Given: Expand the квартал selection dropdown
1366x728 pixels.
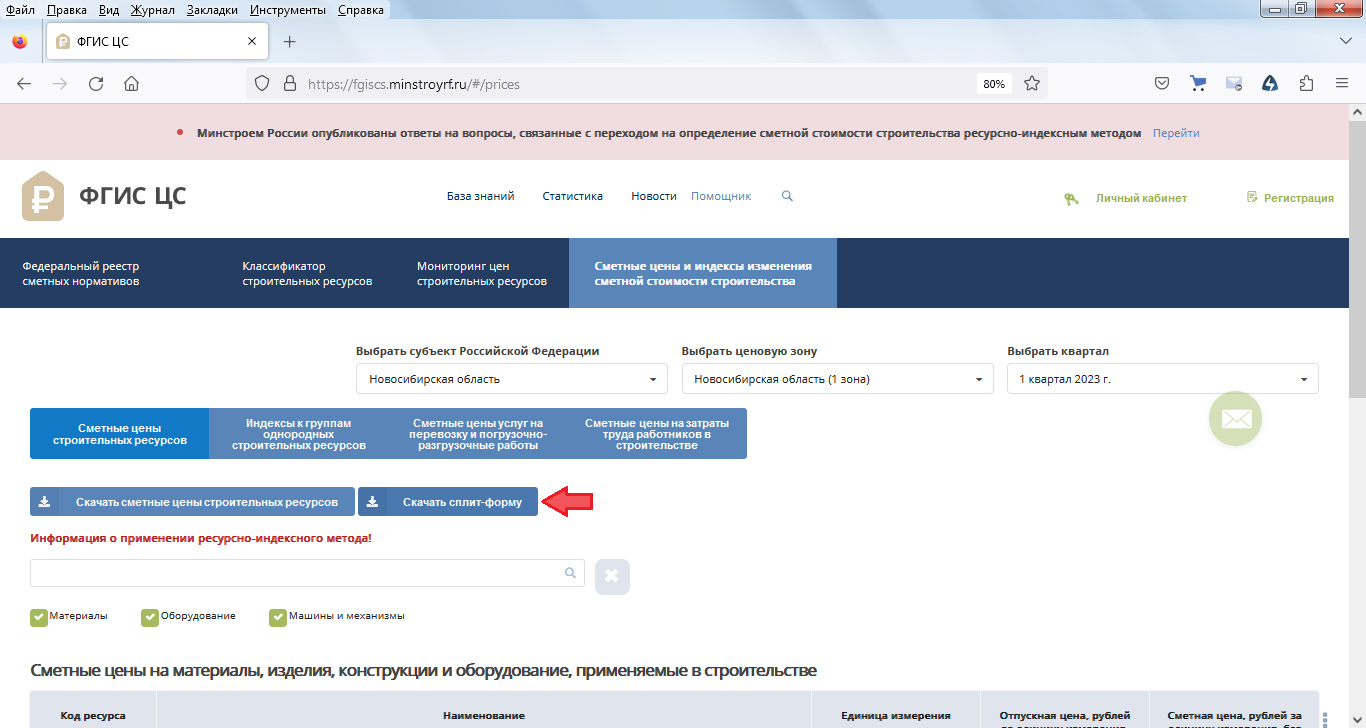Looking at the screenshot, I should (x=1163, y=379).
